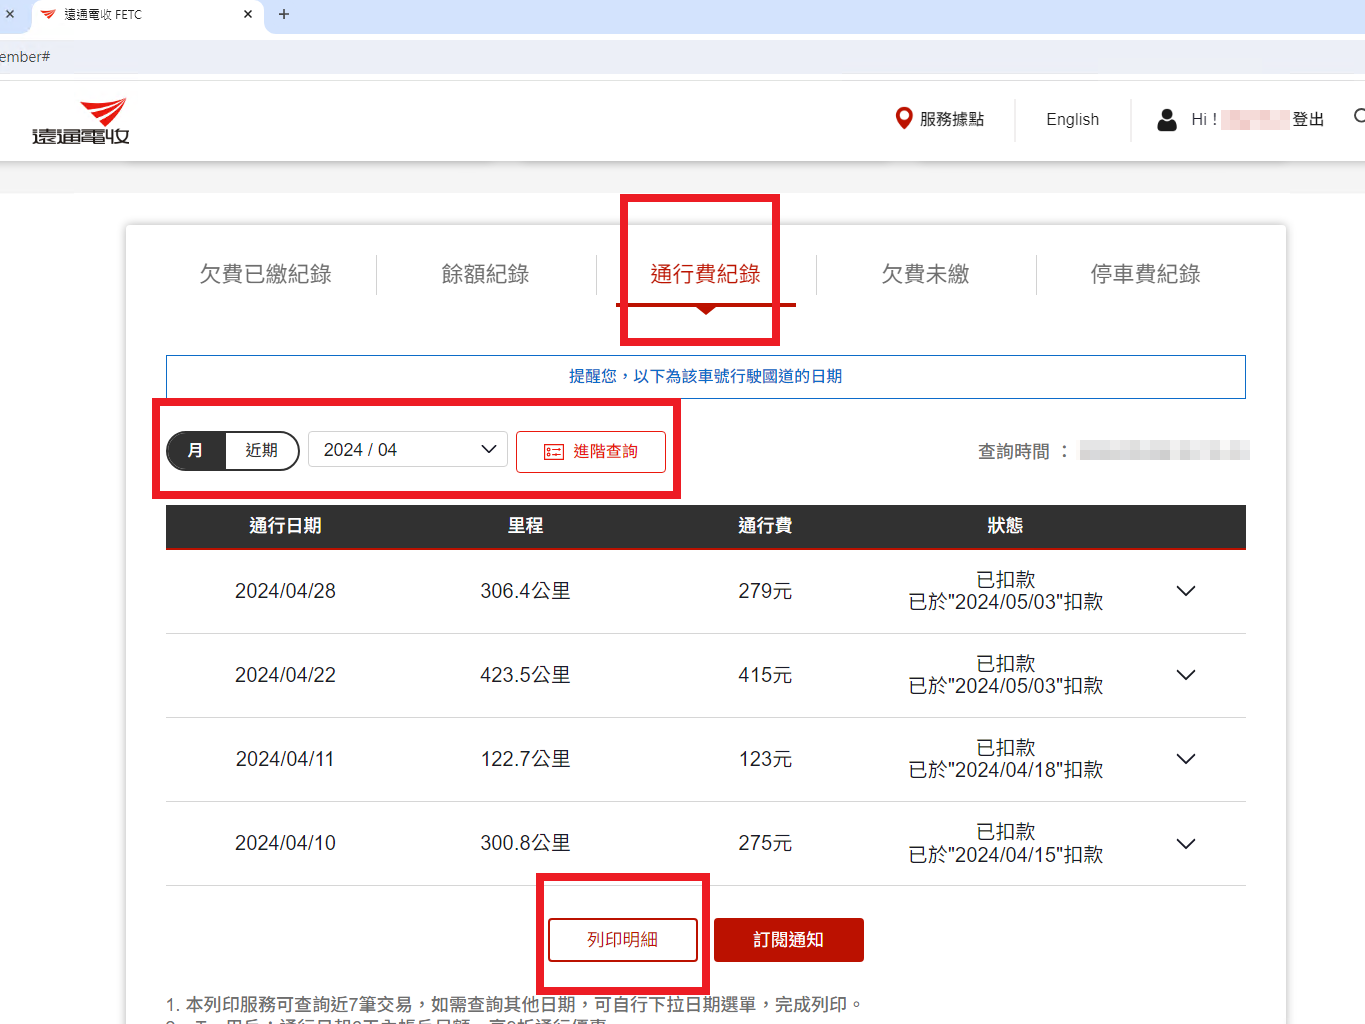Switch the toggle to 近期
Viewport: 1365px width, 1024px height.
(x=262, y=451)
